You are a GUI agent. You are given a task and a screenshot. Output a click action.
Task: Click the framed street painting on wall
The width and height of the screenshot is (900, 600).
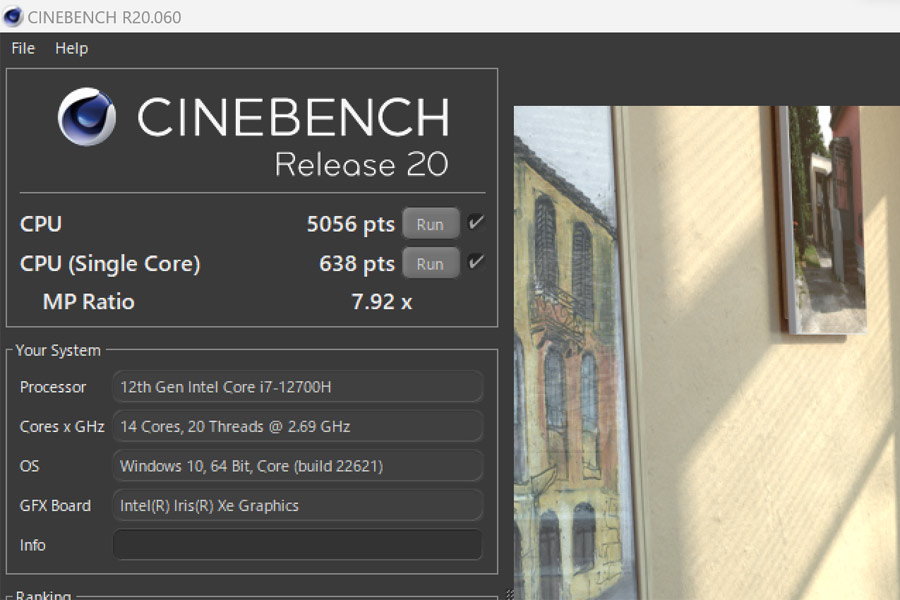pos(823,218)
